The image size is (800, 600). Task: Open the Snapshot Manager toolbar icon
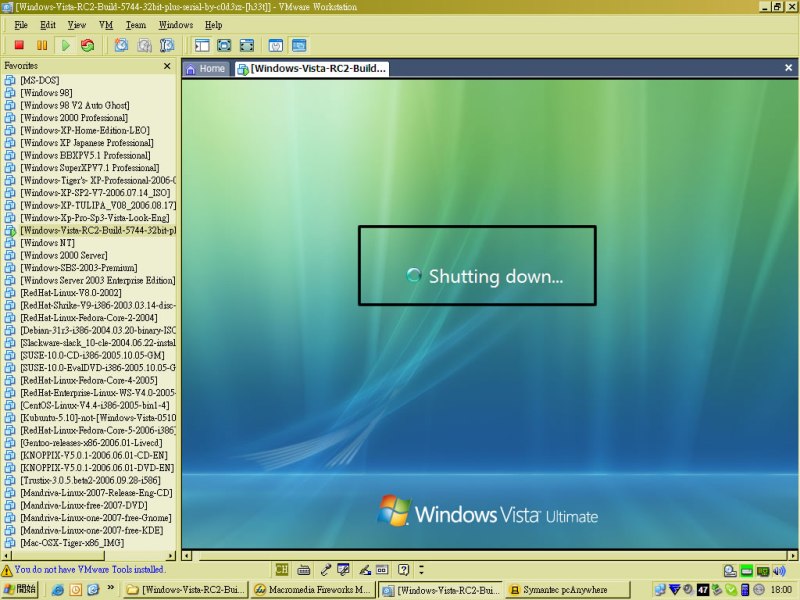167,45
